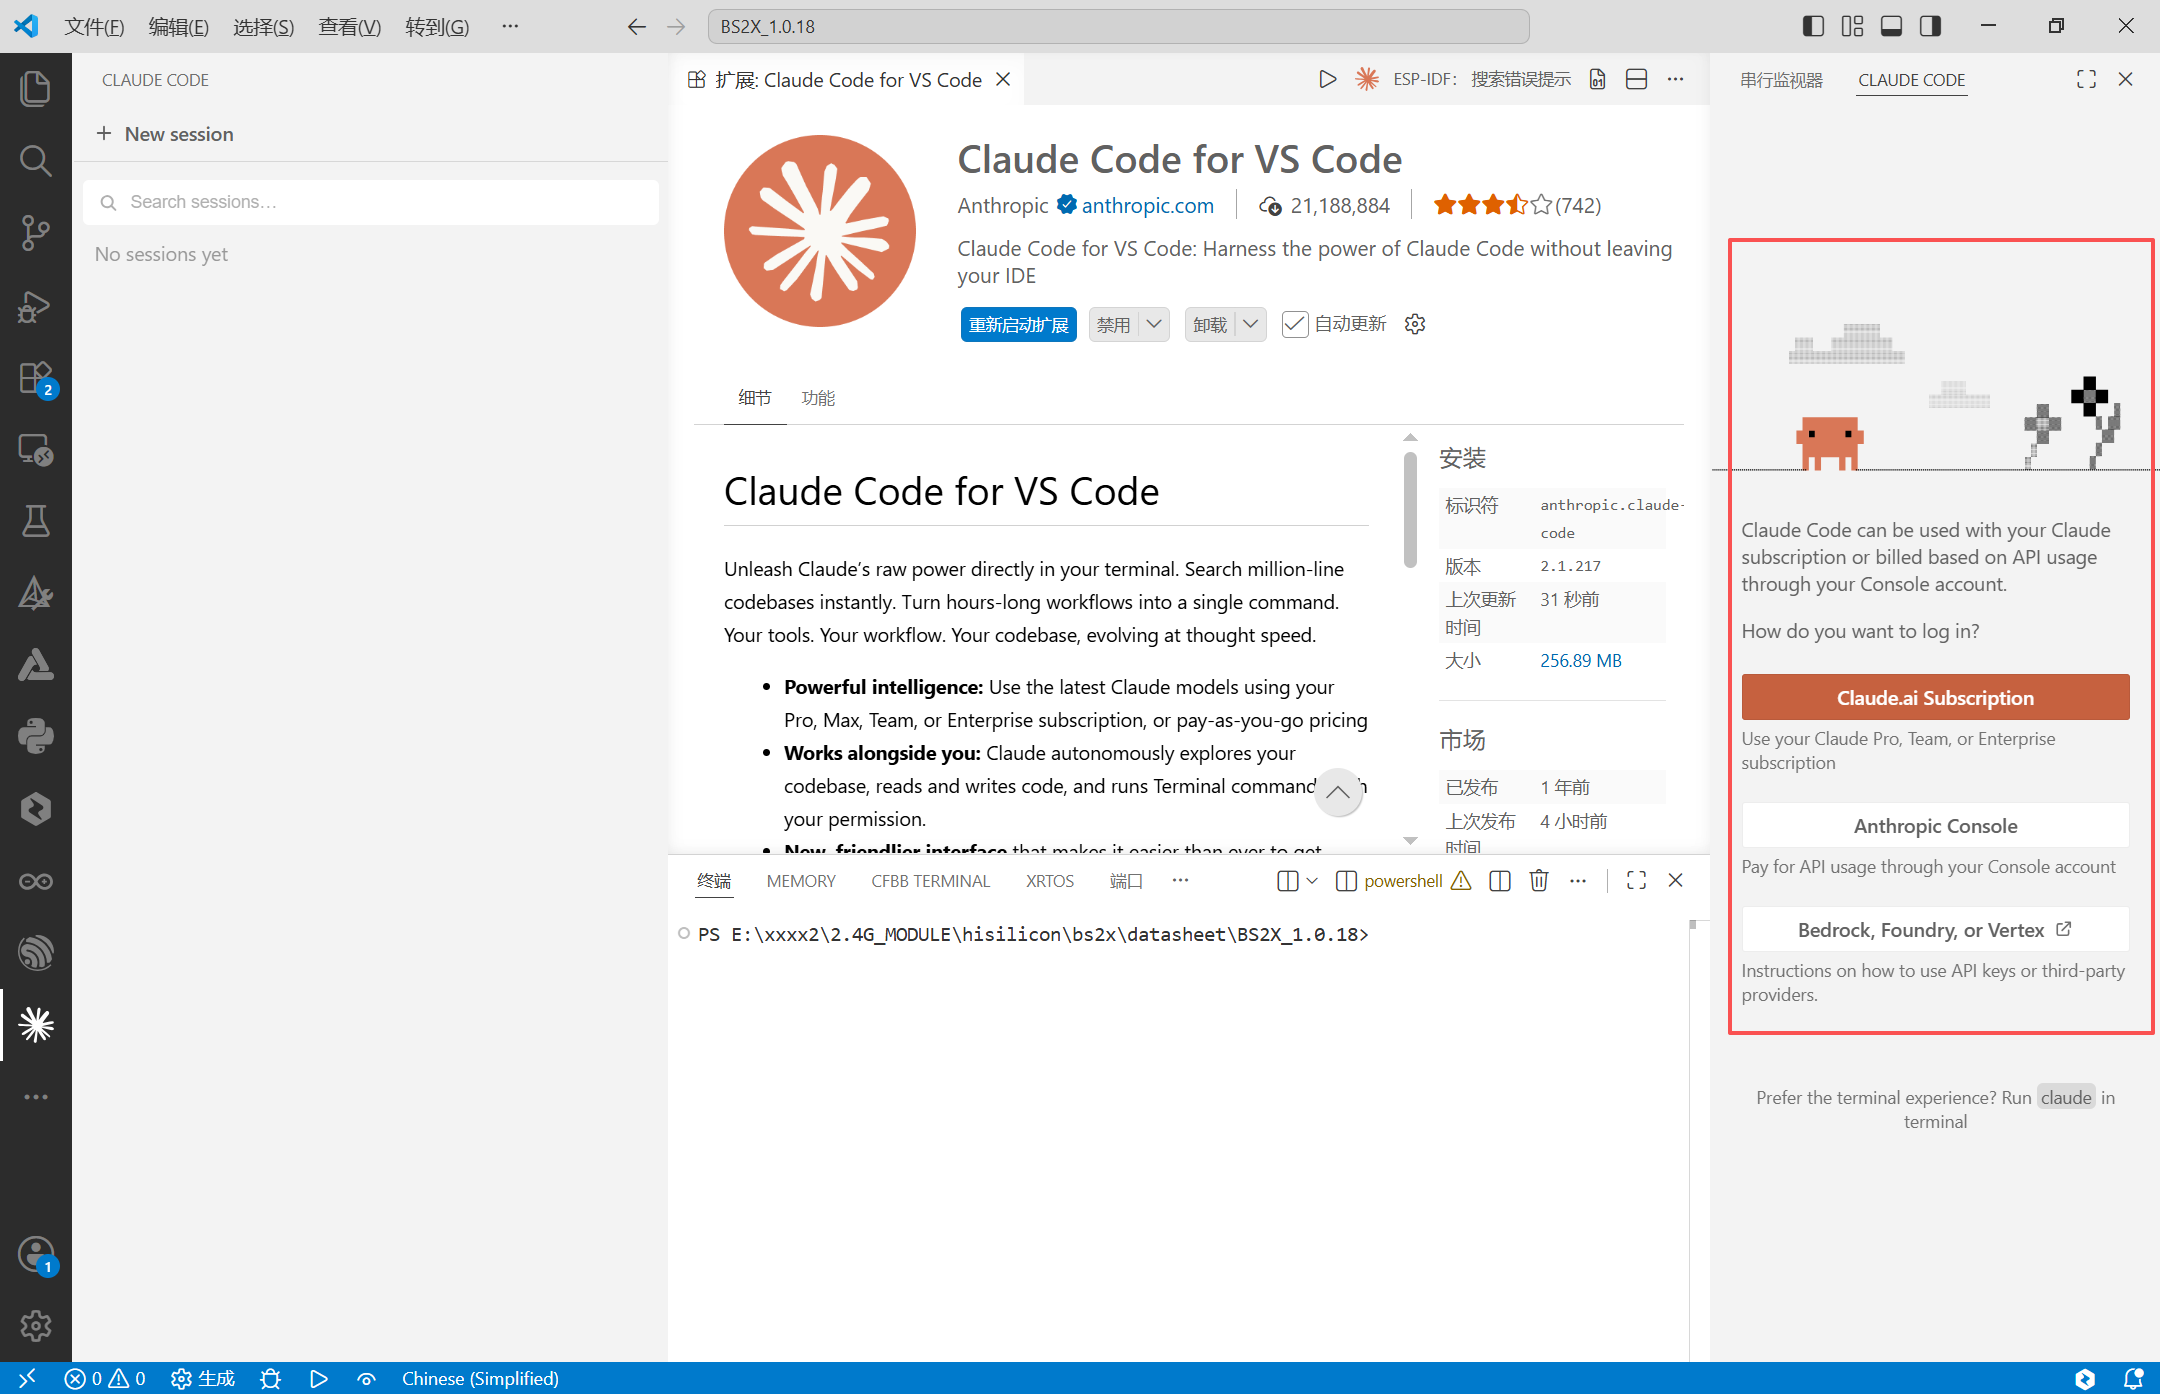Open the Testing flask view
The width and height of the screenshot is (2160, 1394).
click(36, 521)
